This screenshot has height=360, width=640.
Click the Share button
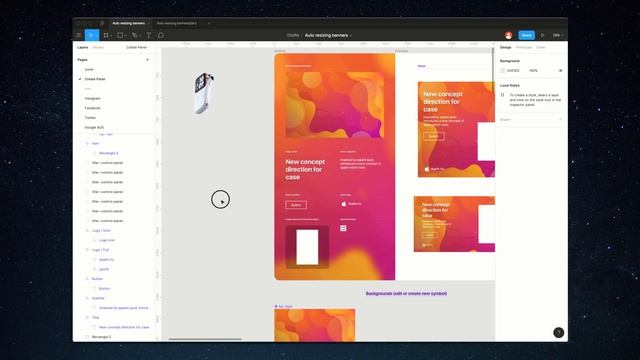tap(527, 36)
